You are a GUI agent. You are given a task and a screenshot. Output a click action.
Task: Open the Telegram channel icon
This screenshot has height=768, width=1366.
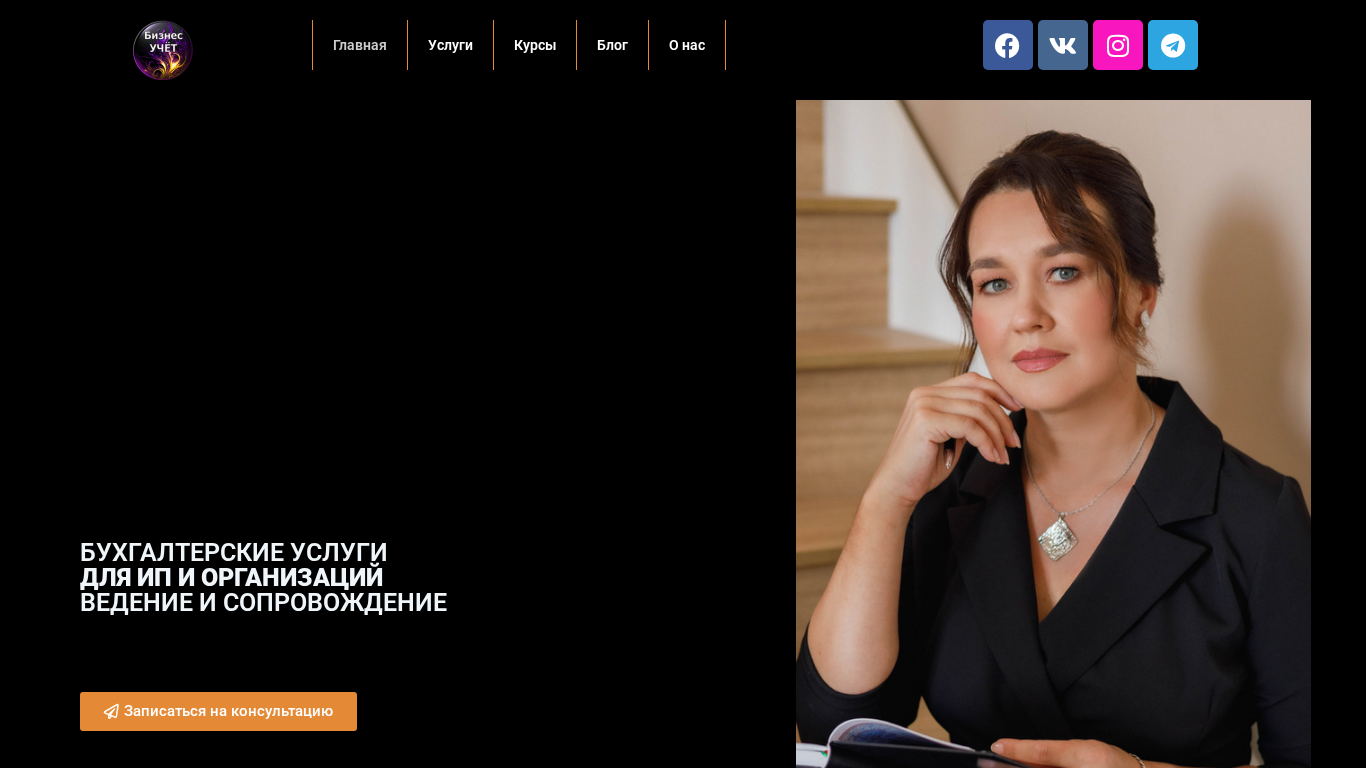(1172, 45)
